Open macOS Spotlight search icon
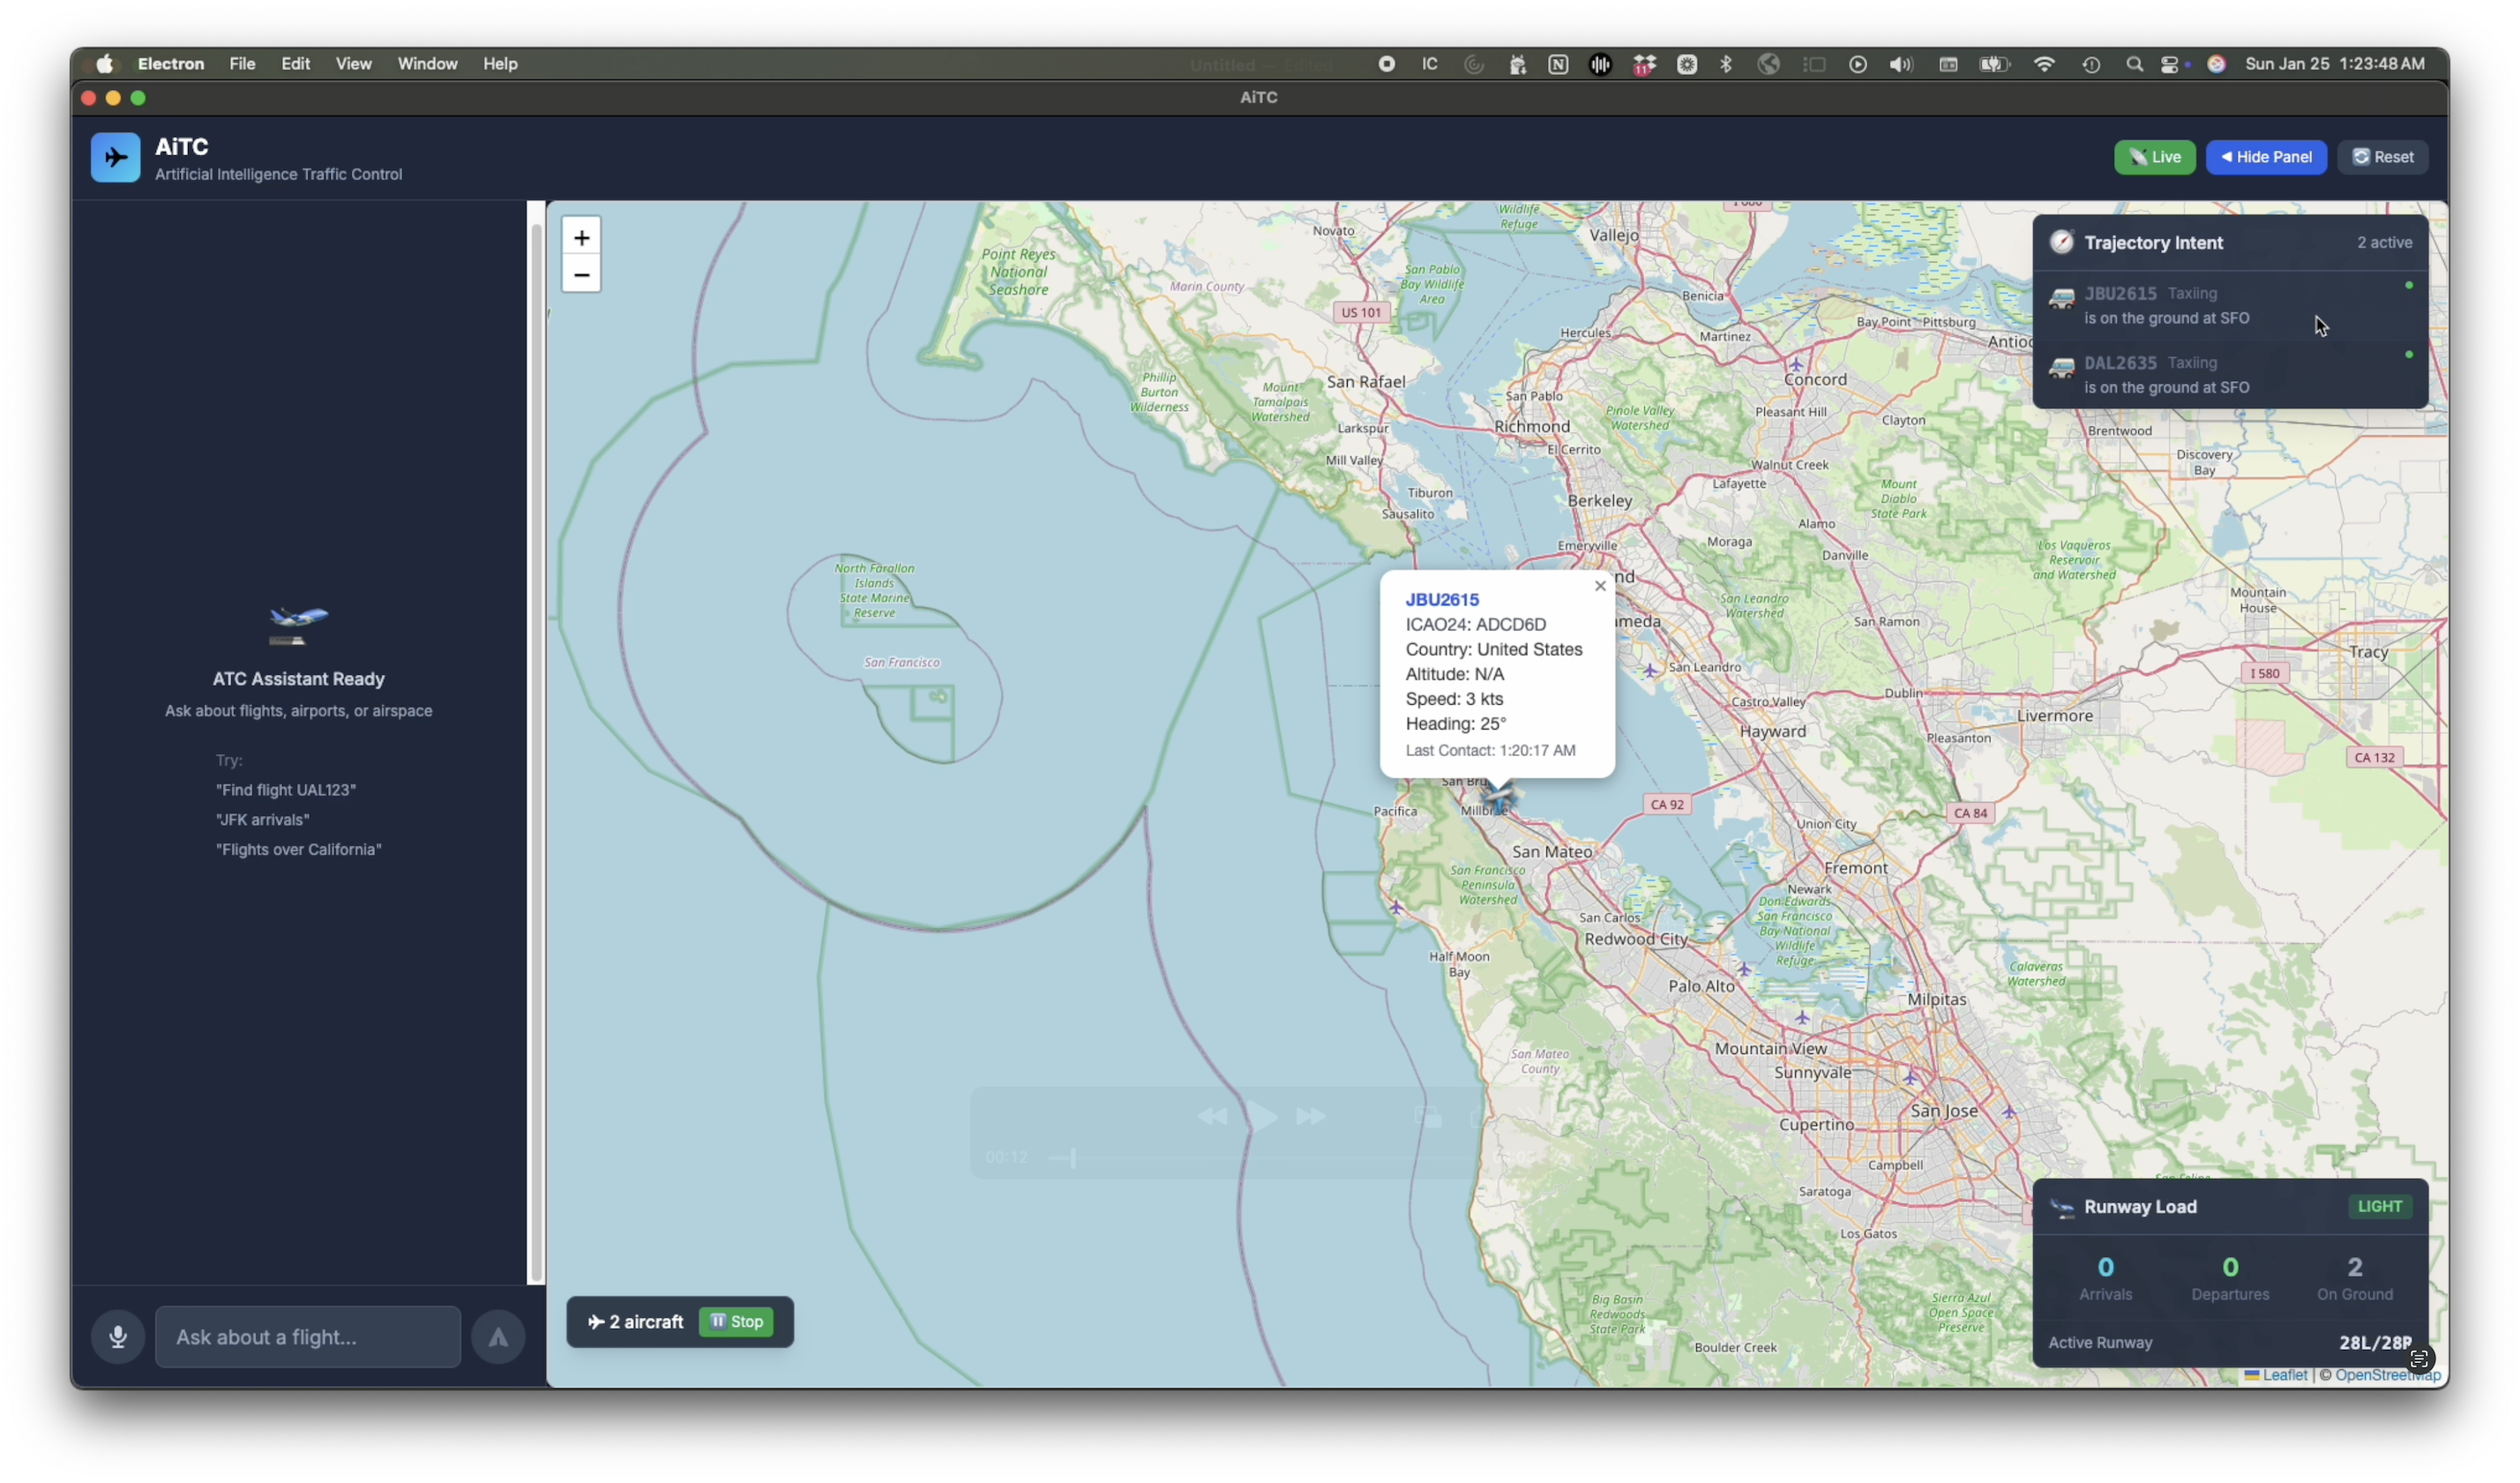2520x1483 pixels. point(2134,64)
